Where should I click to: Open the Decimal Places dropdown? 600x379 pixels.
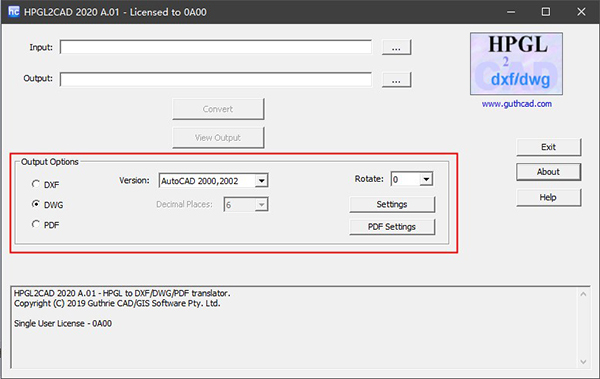tap(261, 204)
